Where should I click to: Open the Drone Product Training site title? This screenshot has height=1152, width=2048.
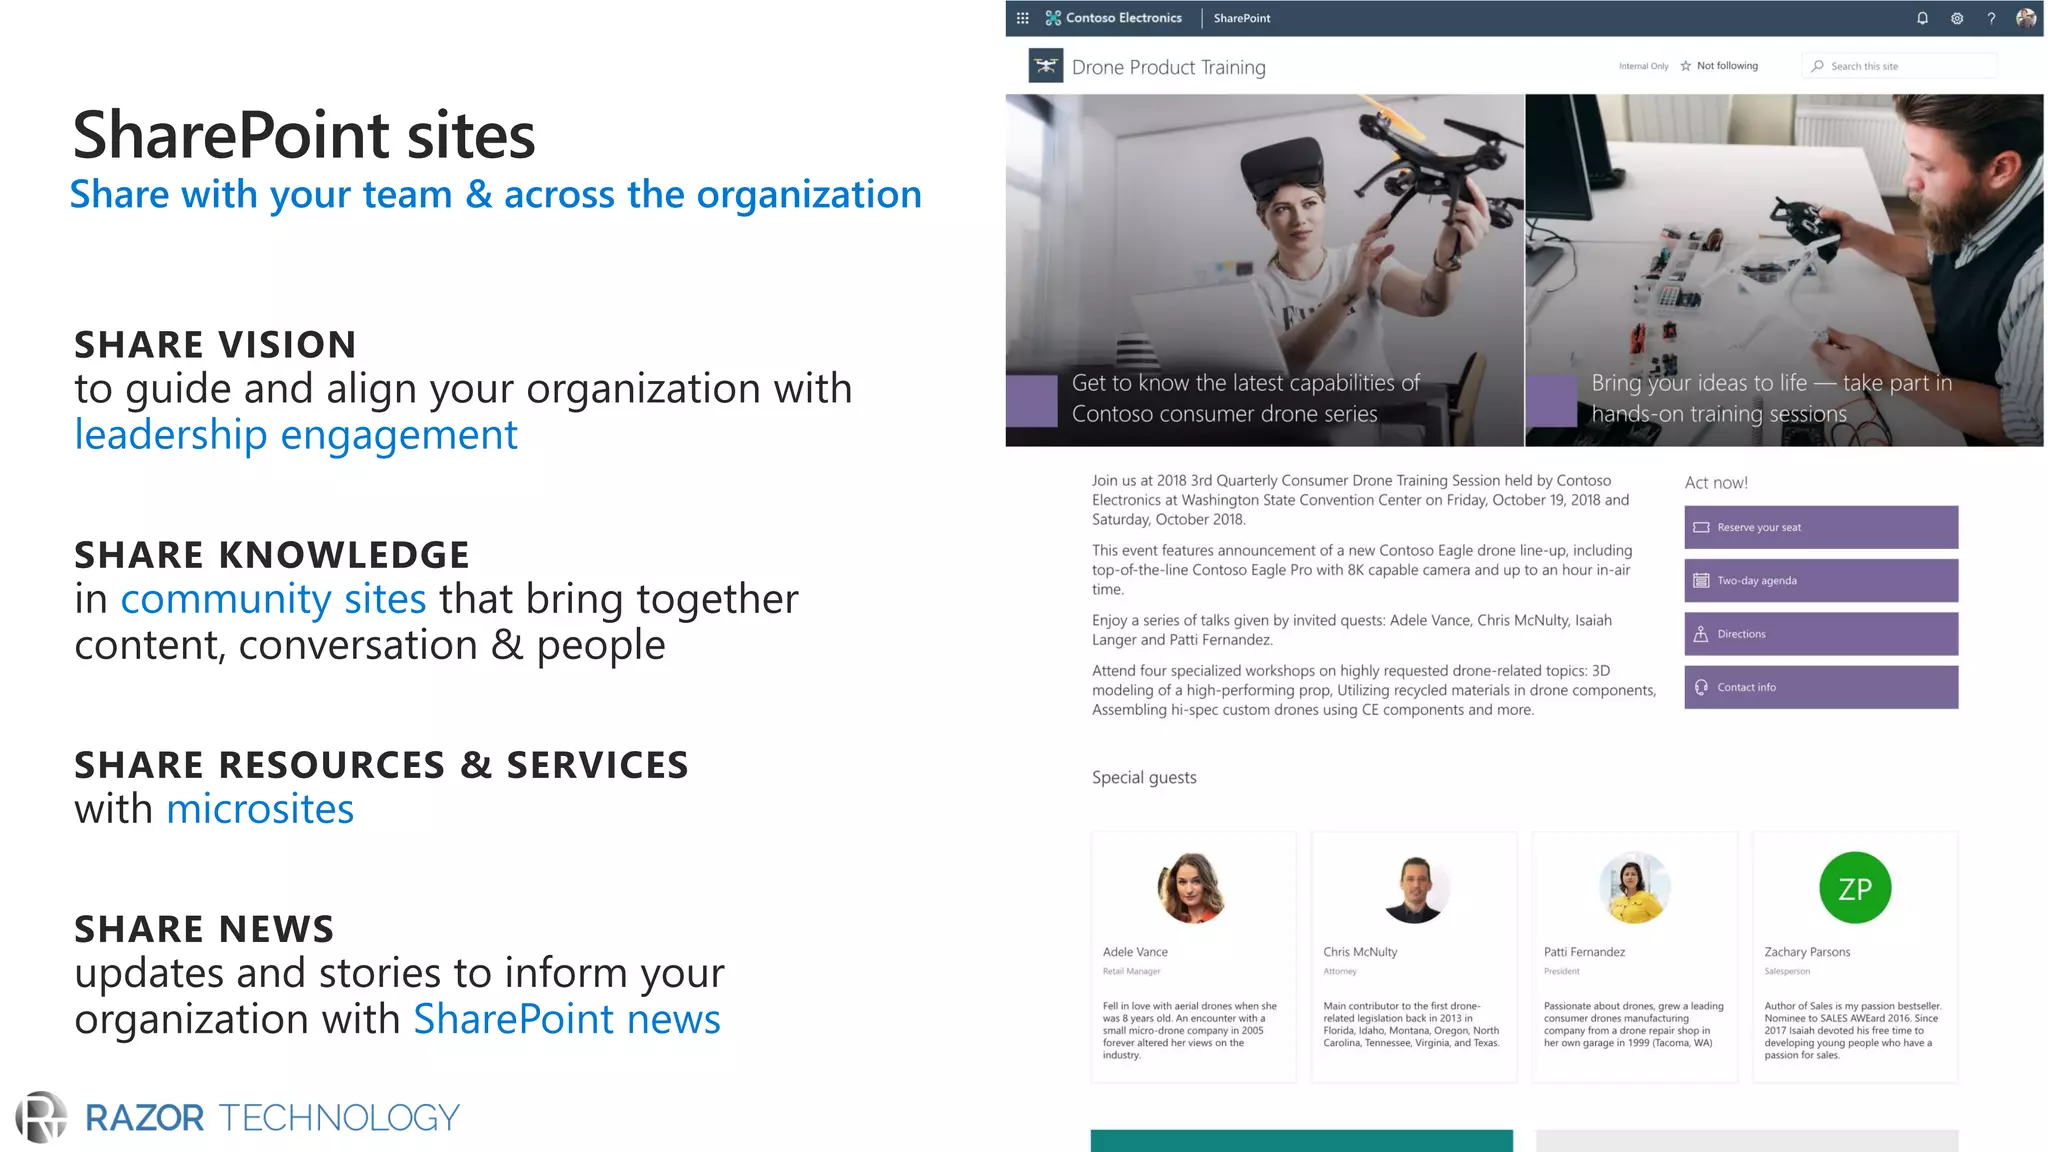point(1168,67)
